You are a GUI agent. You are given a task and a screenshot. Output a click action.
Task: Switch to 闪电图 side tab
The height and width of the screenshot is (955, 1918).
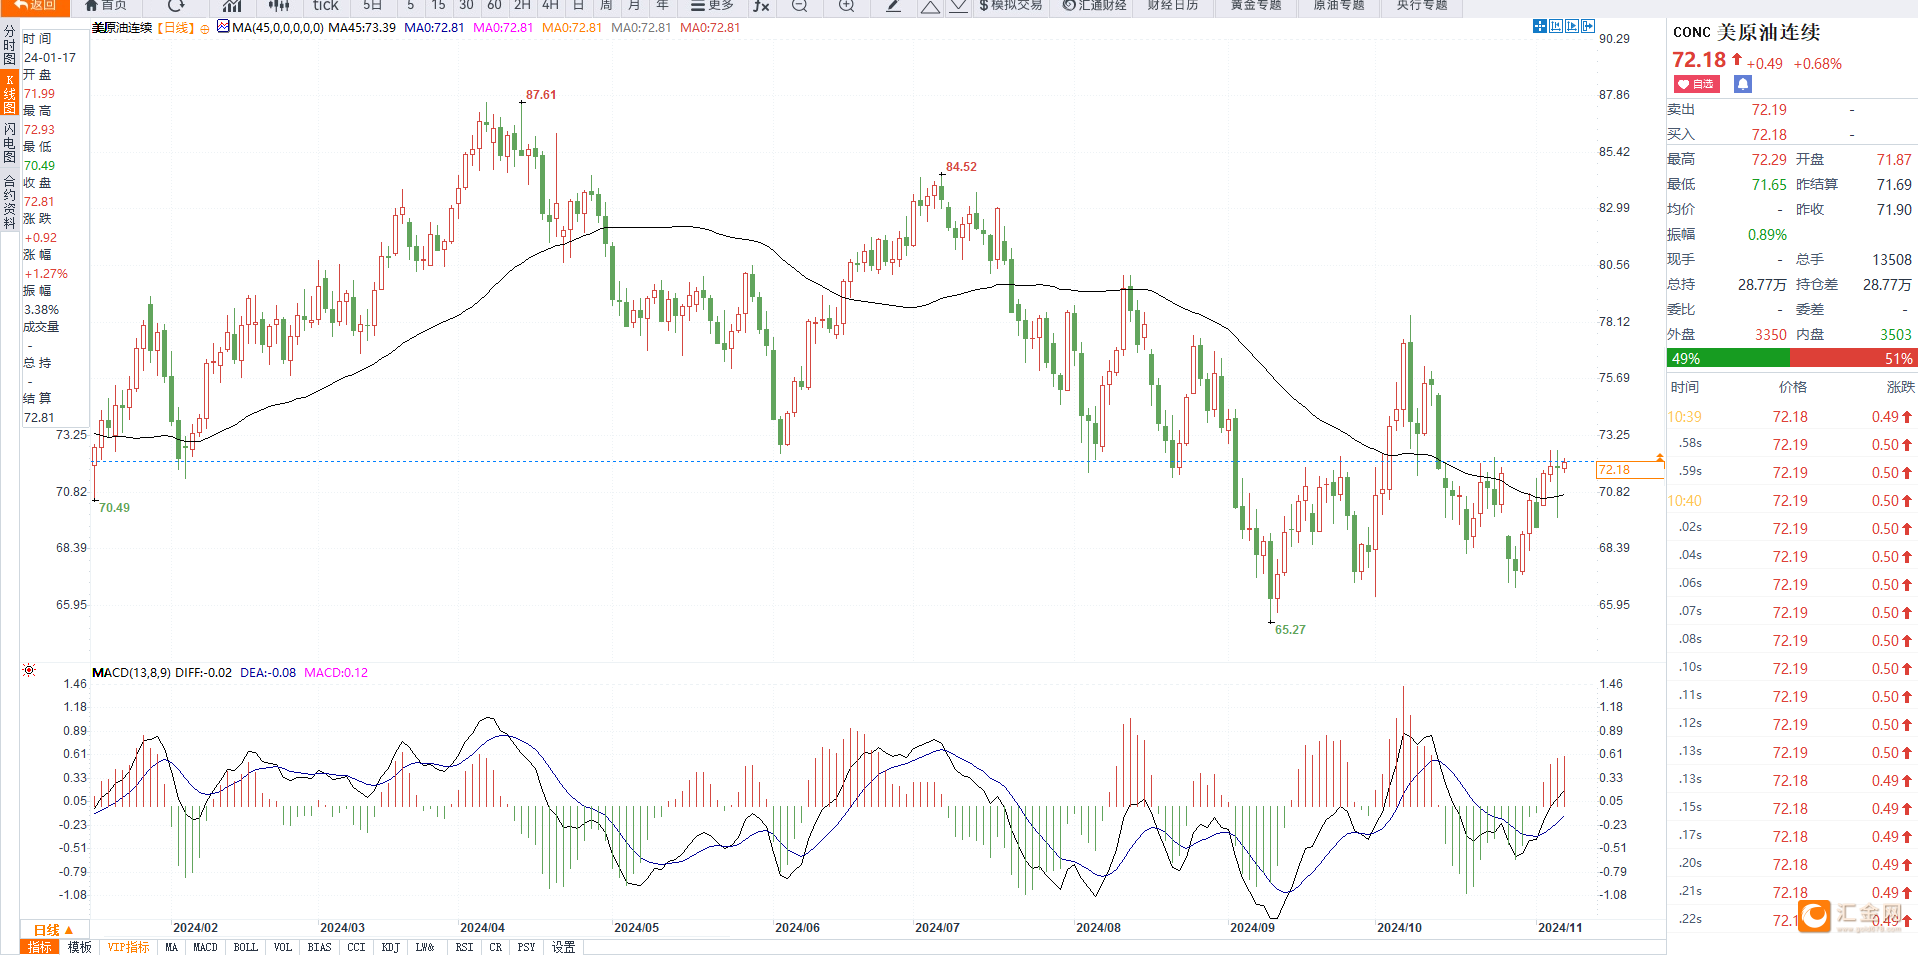pos(9,142)
